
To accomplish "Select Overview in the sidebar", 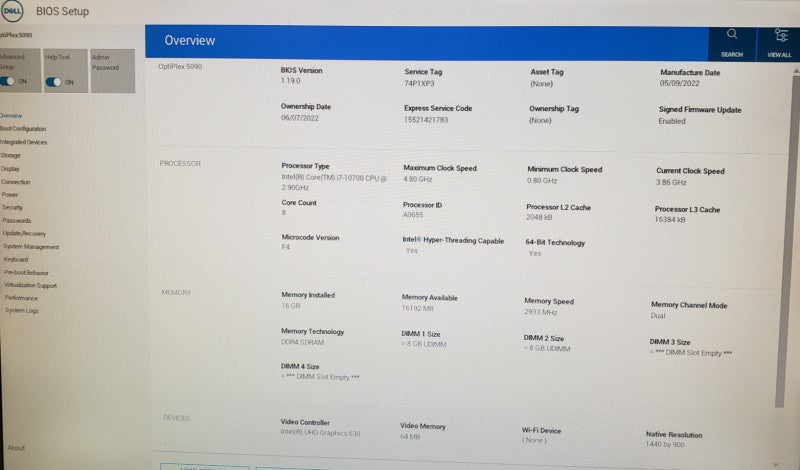I will pos(11,116).
